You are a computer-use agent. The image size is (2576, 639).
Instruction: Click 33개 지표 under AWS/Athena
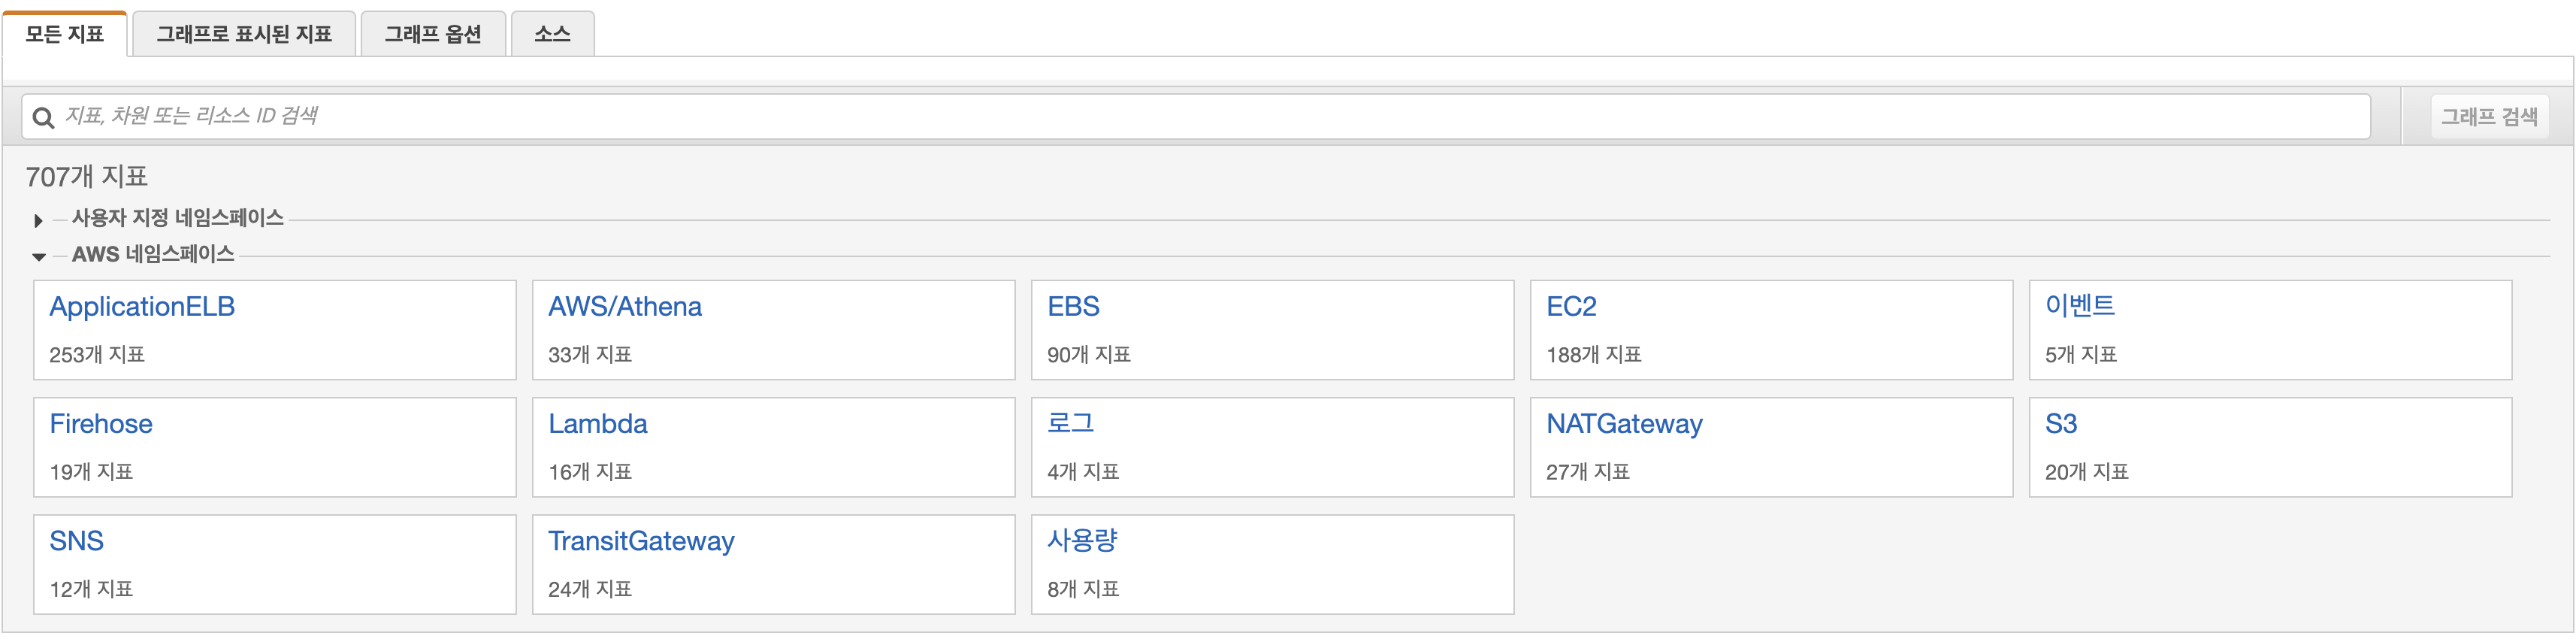[x=590, y=355]
